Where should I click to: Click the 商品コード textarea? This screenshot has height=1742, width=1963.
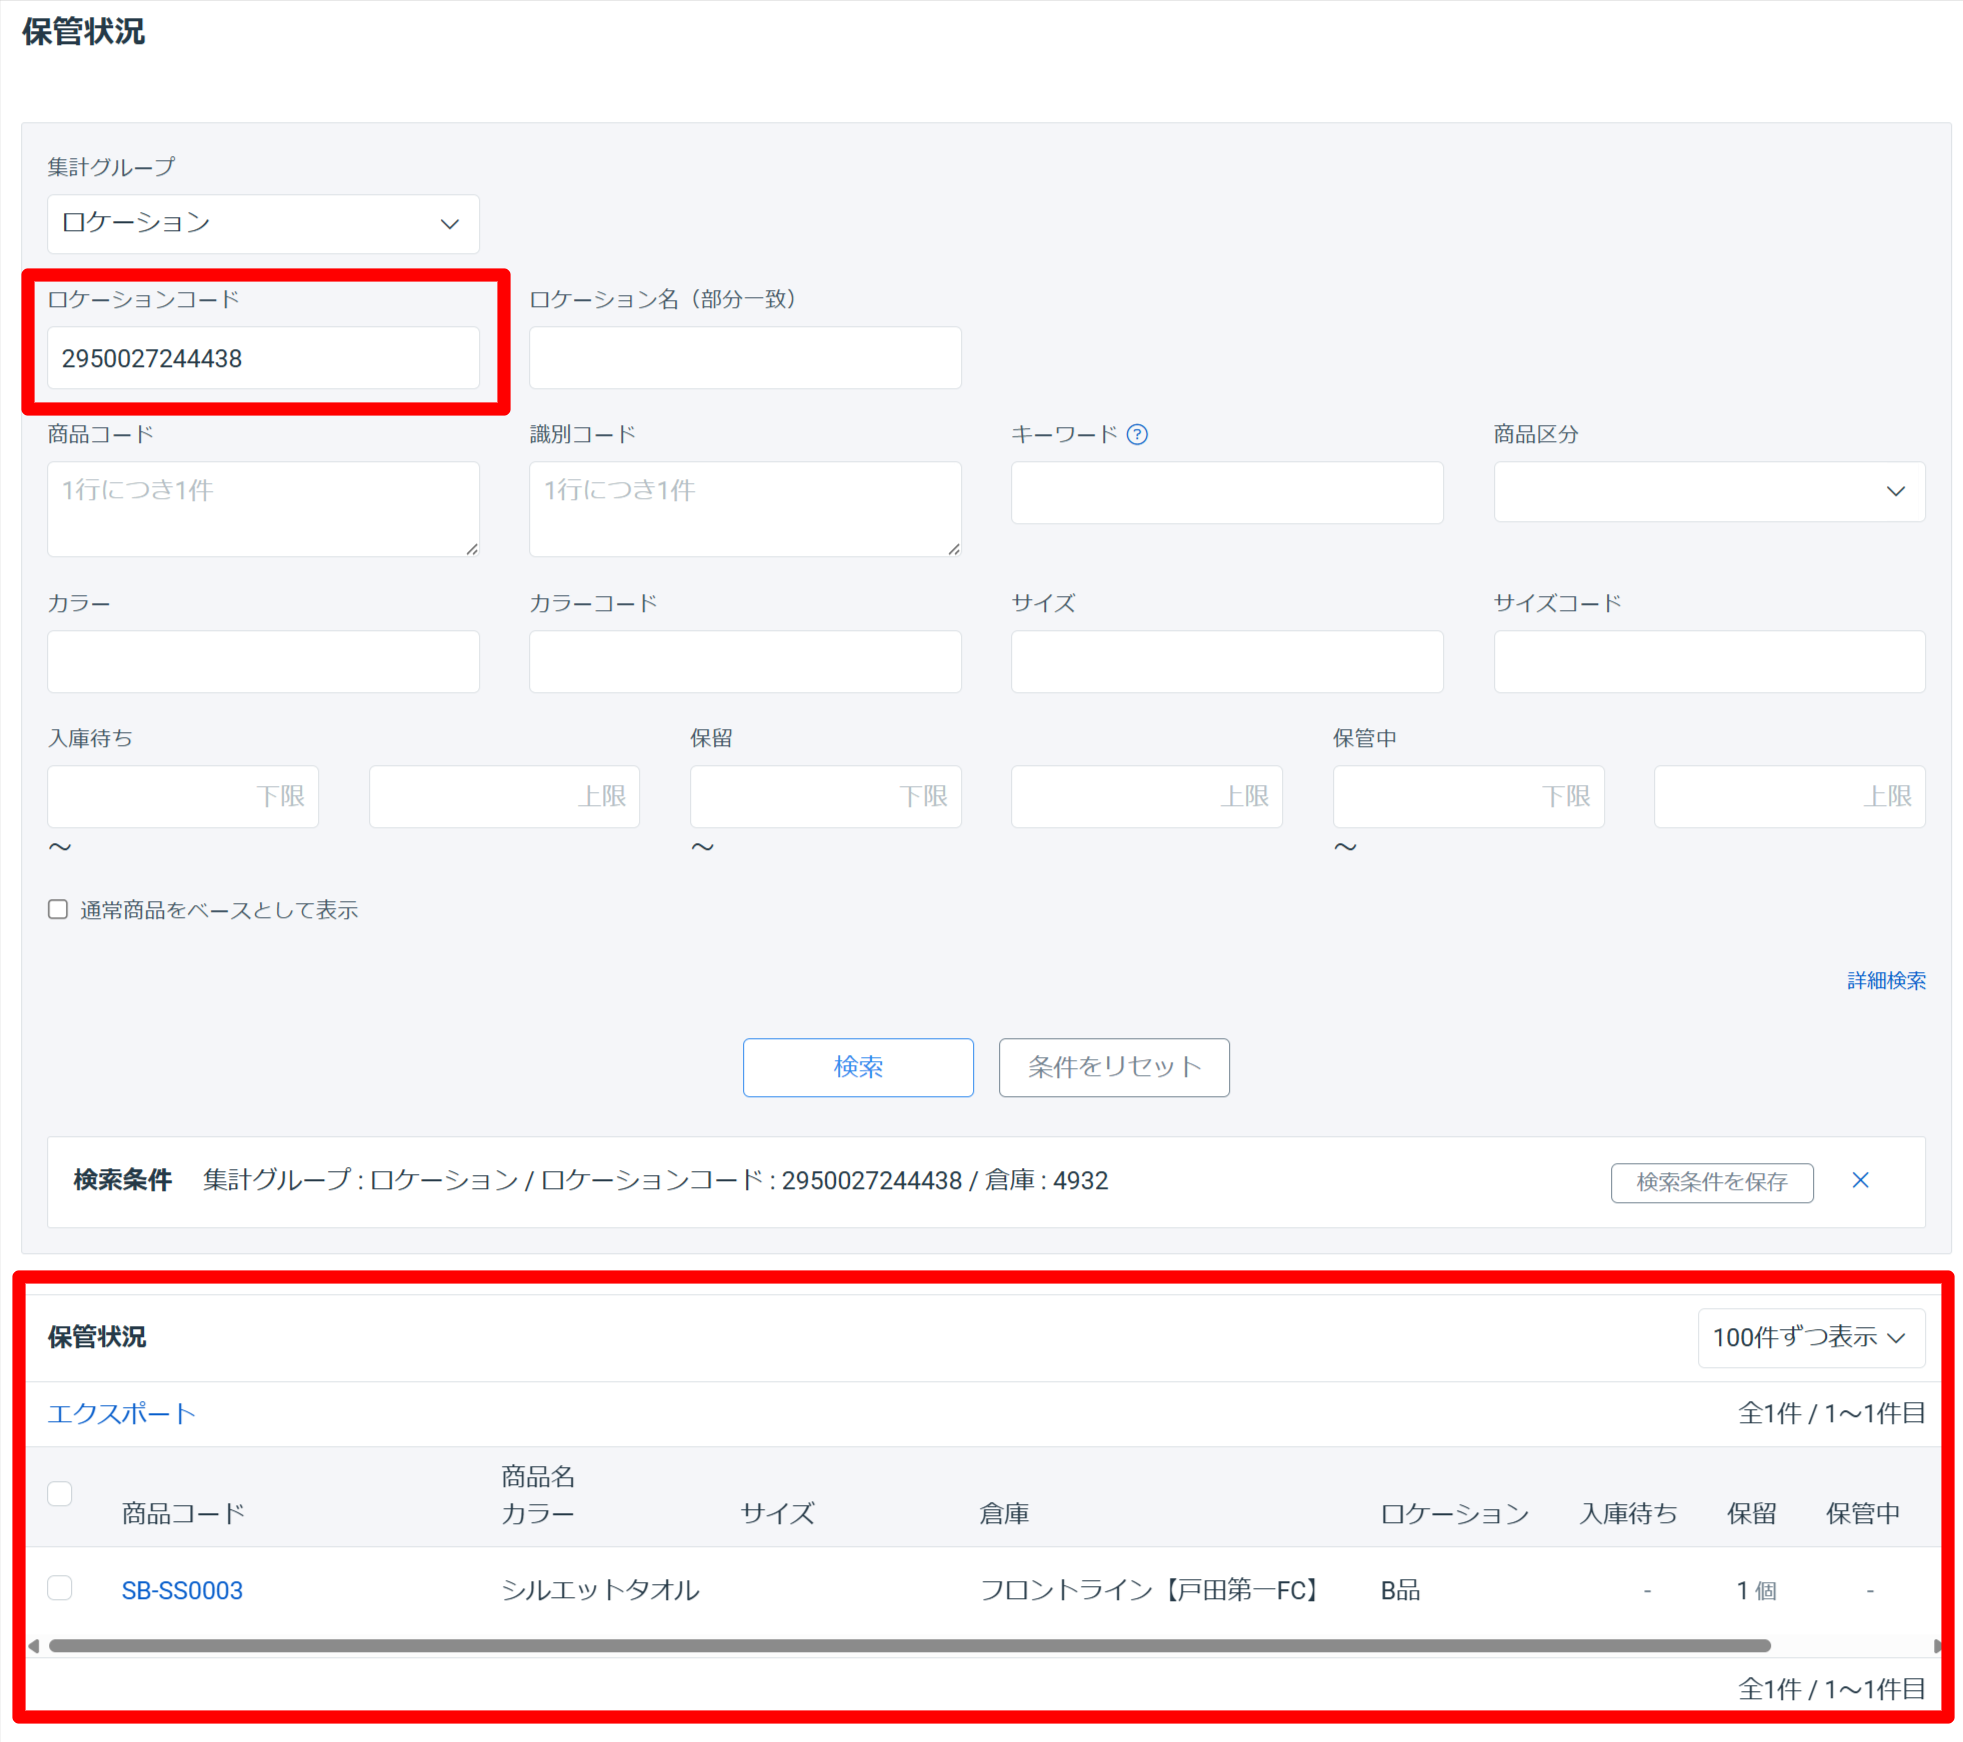[x=263, y=509]
